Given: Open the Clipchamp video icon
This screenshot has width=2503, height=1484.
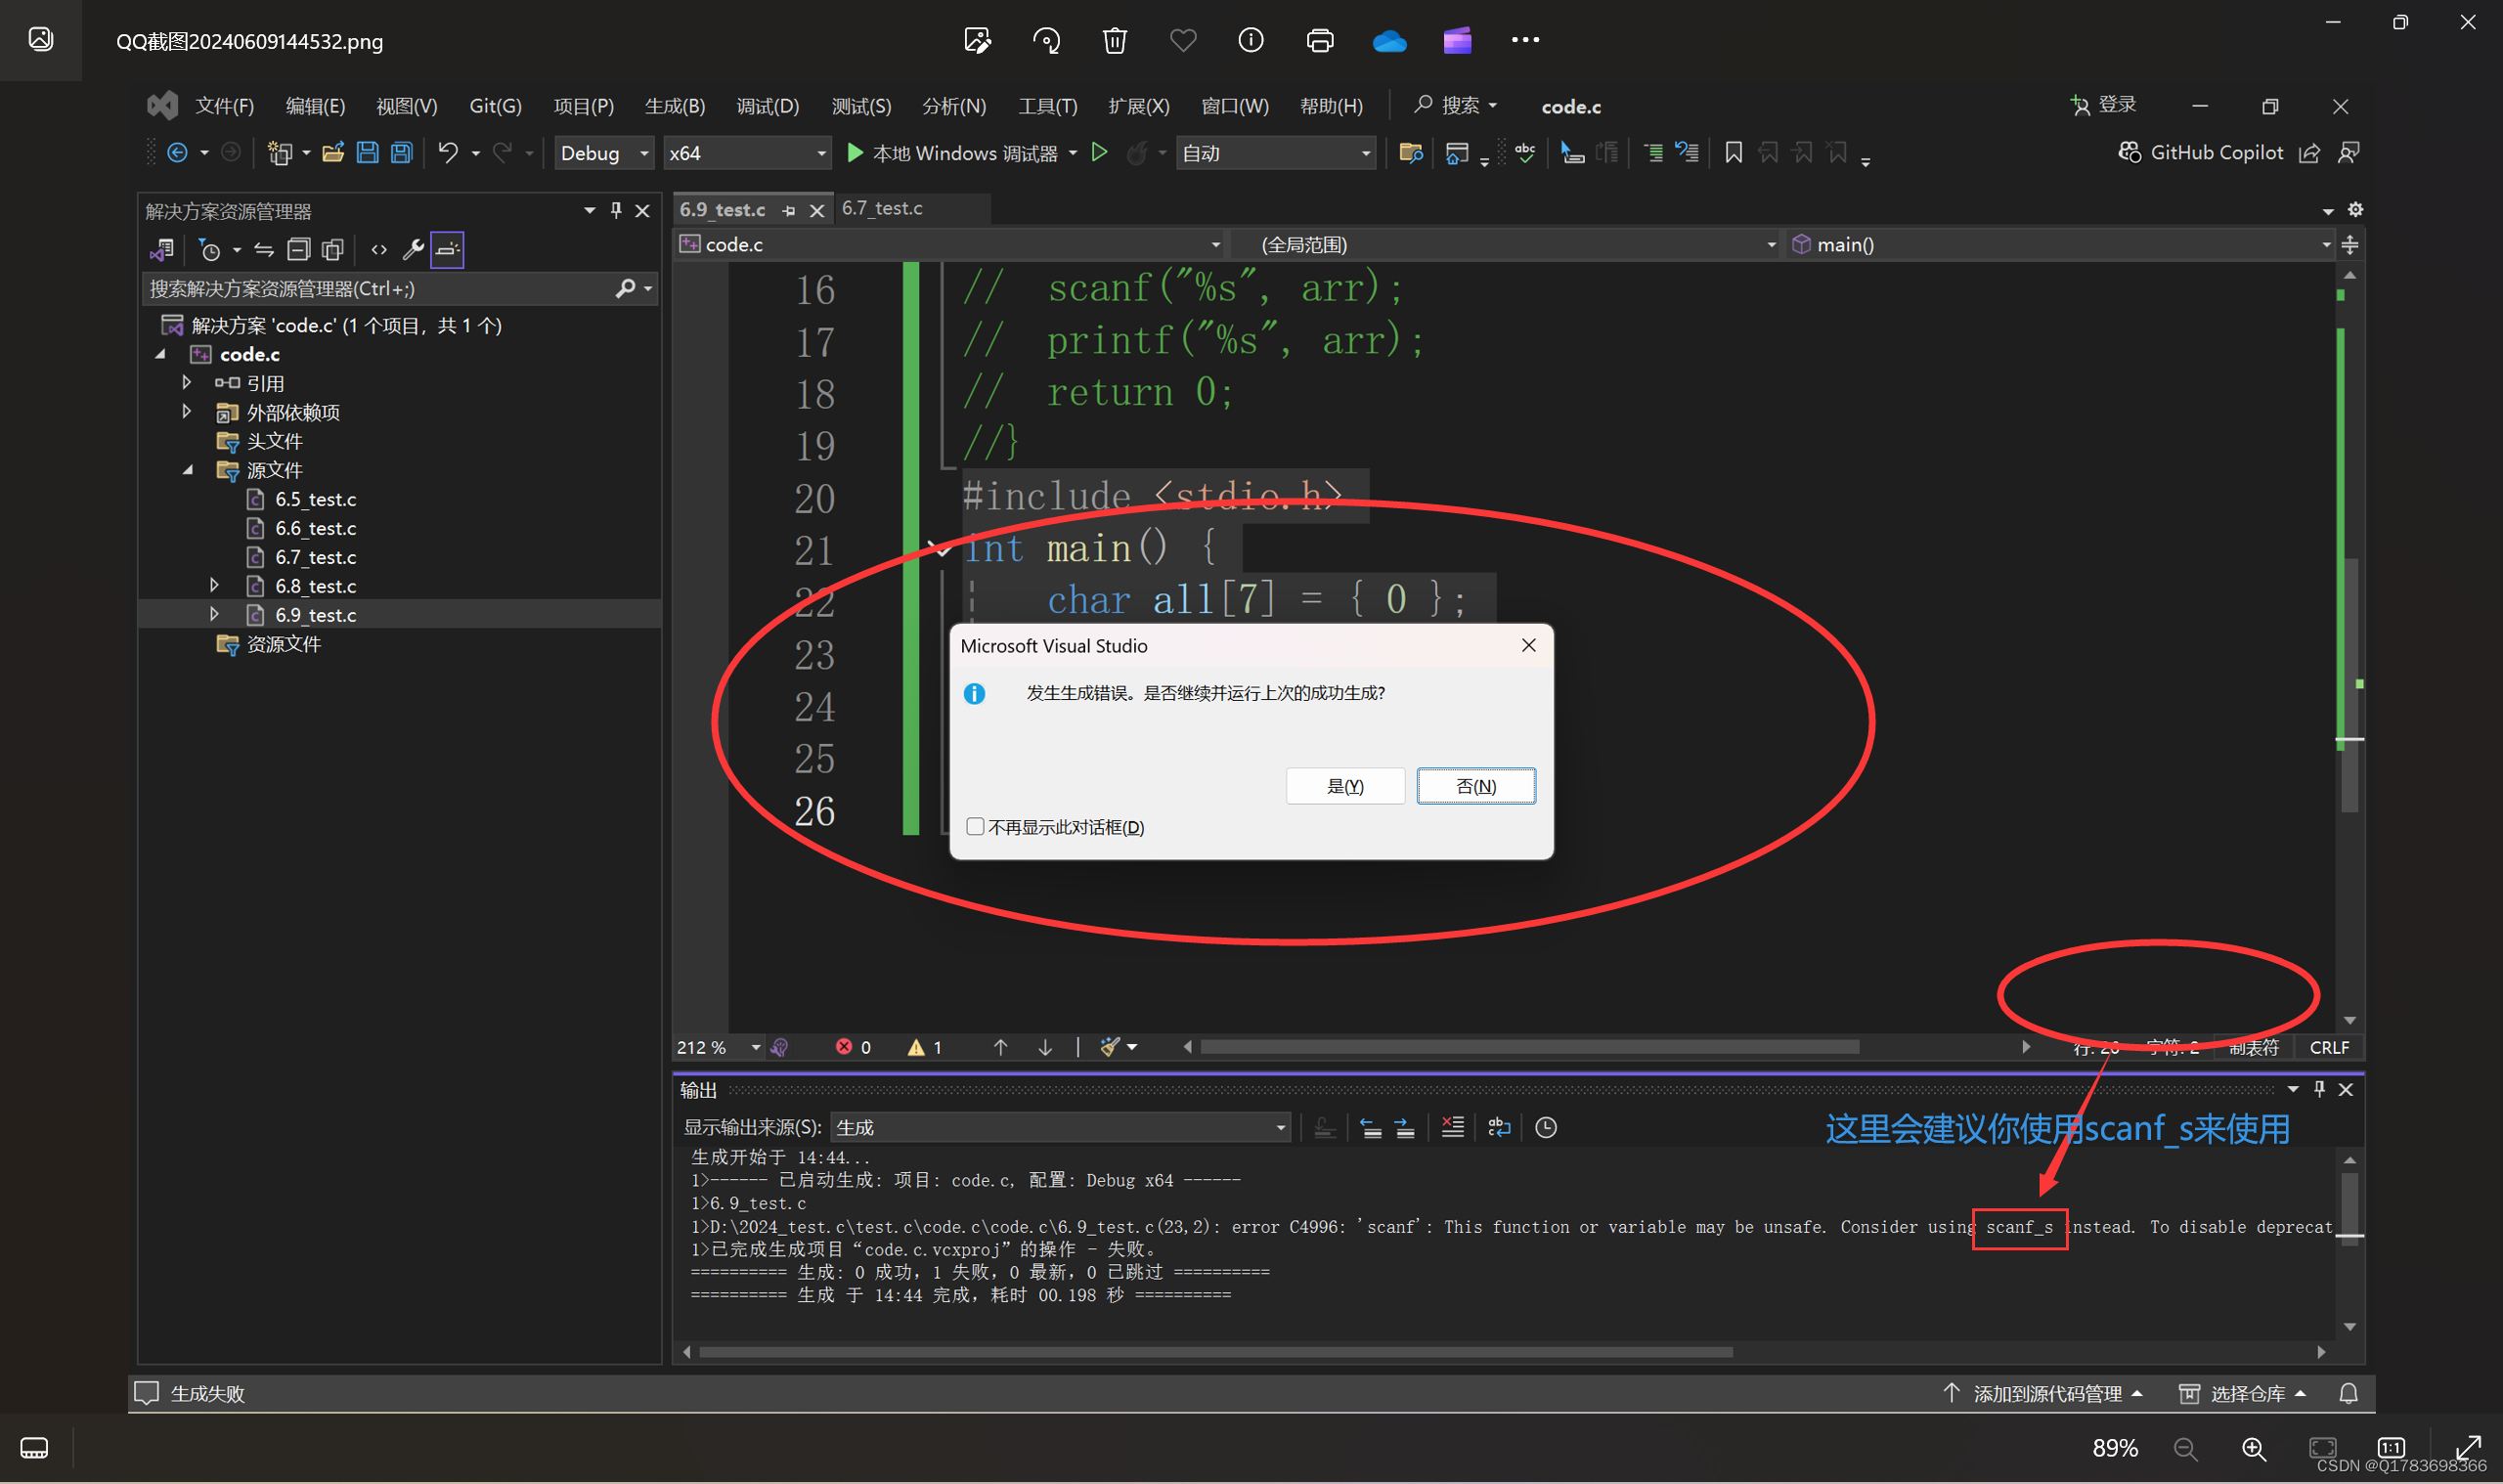Looking at the screenshot, I should coord(1457,40).
